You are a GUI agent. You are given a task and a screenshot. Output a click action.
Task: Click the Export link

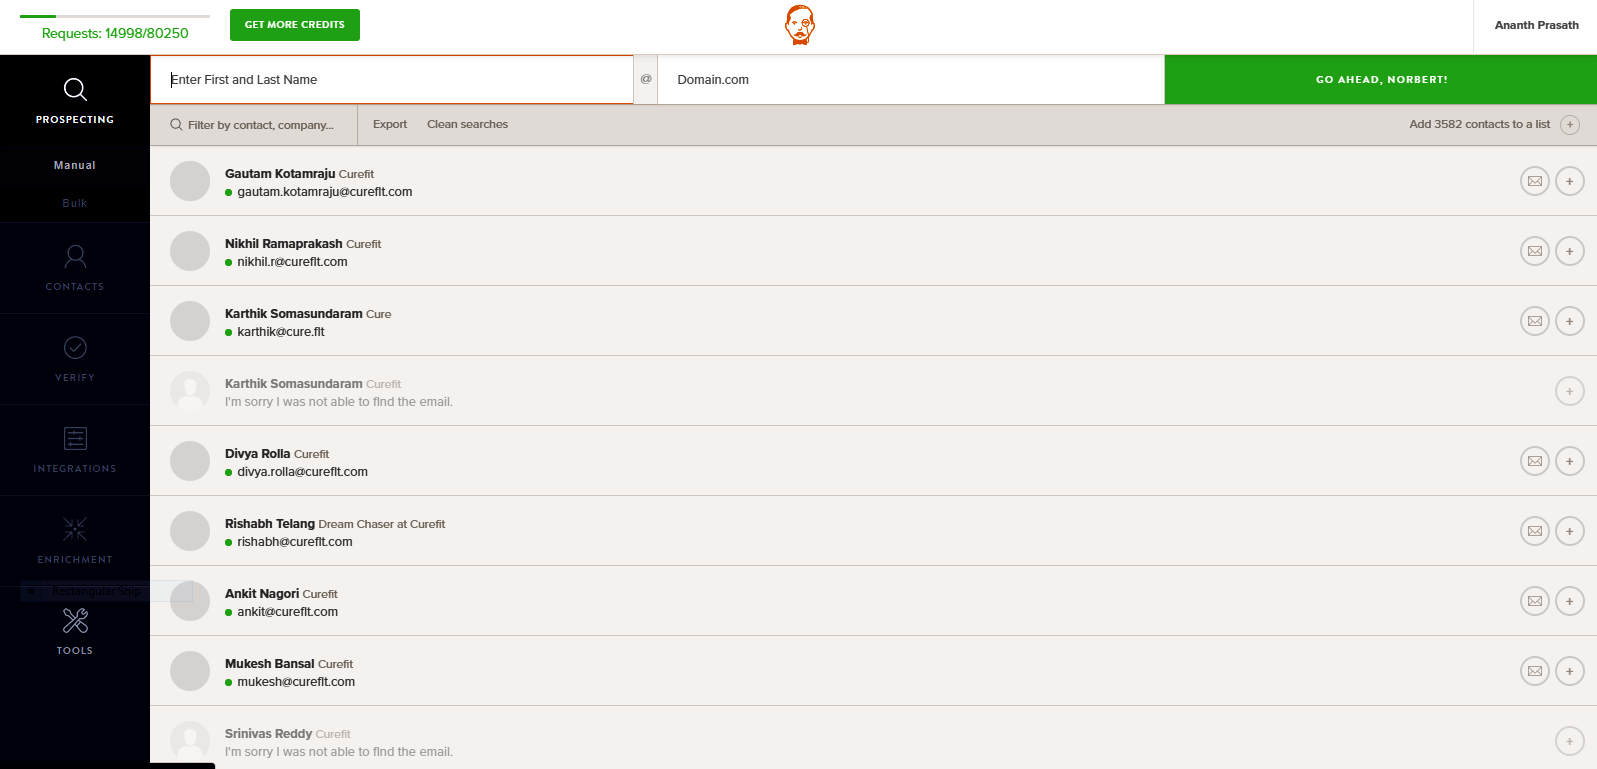point(390,124)
